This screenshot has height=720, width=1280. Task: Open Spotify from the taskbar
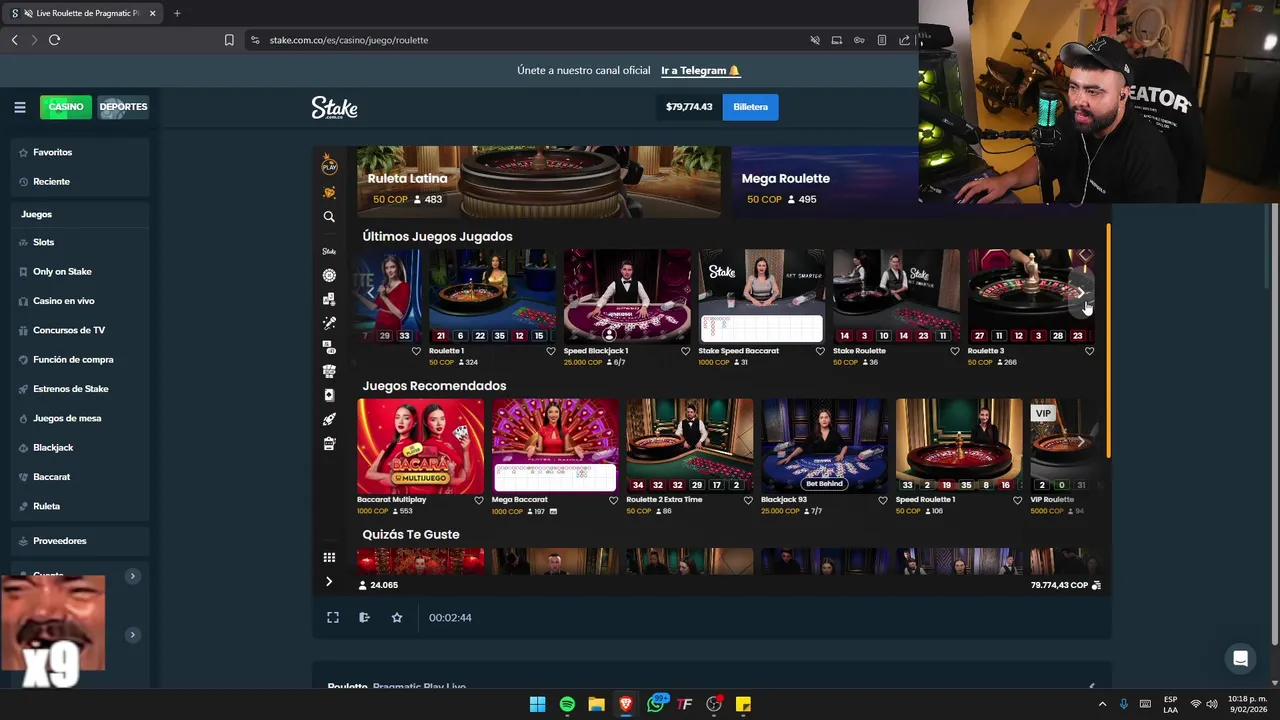point(567,704)
